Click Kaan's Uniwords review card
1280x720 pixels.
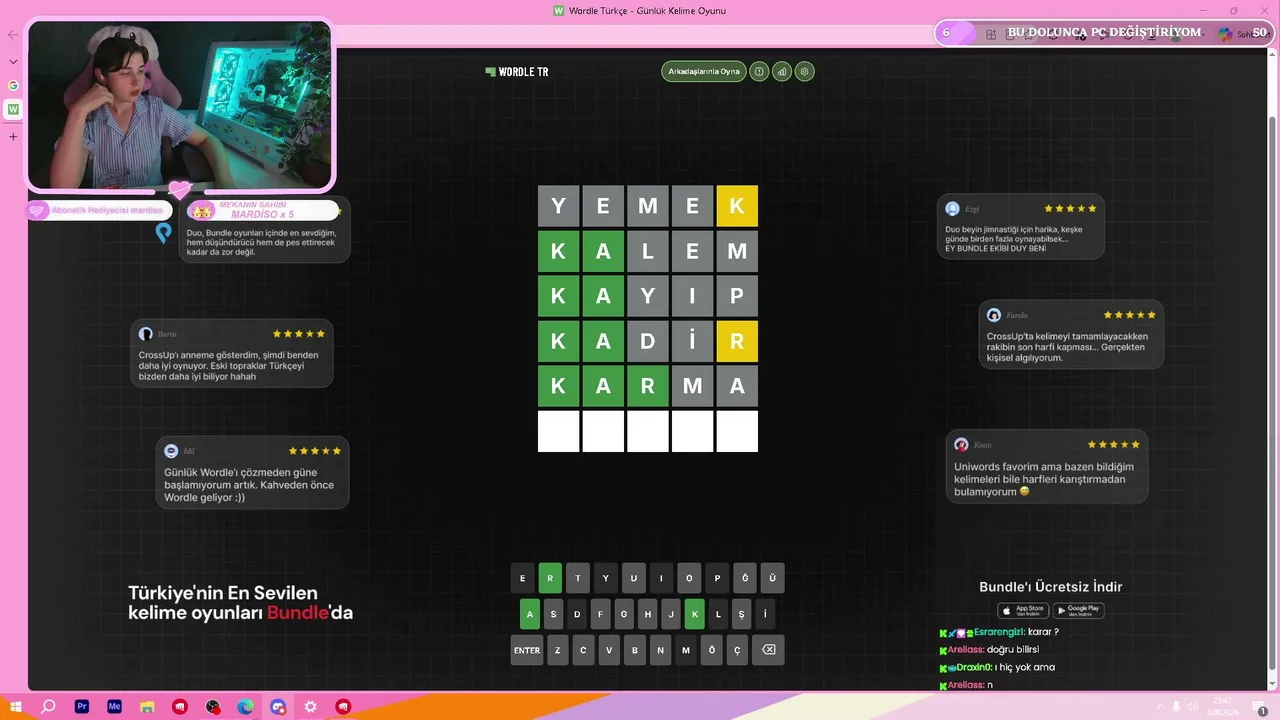1047,466
